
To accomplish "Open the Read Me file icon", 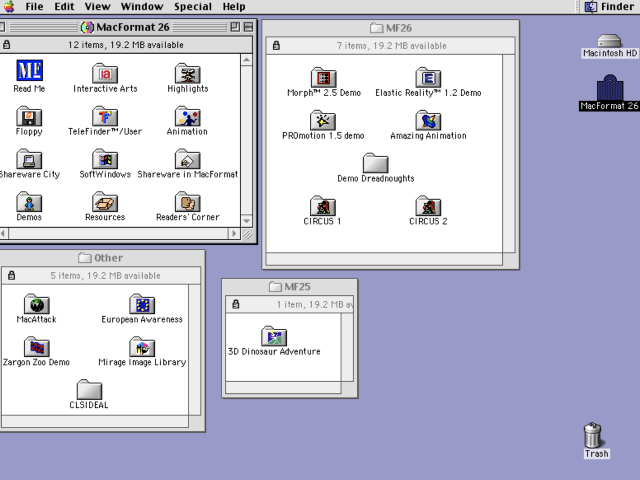I will pos(29,71).
